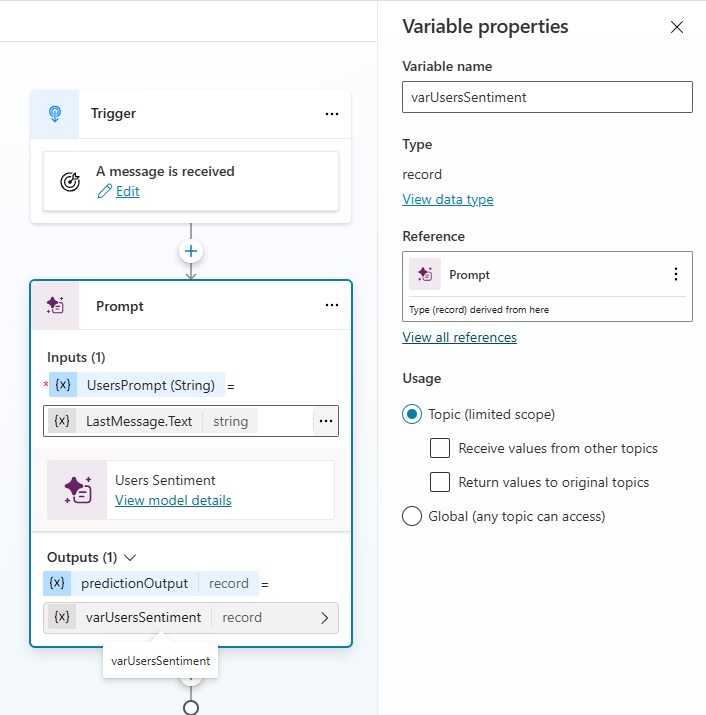Select Topic (limited scope) radio button
Screen dimensions: 706x715
pyautogui.click(x=411, y=414)
